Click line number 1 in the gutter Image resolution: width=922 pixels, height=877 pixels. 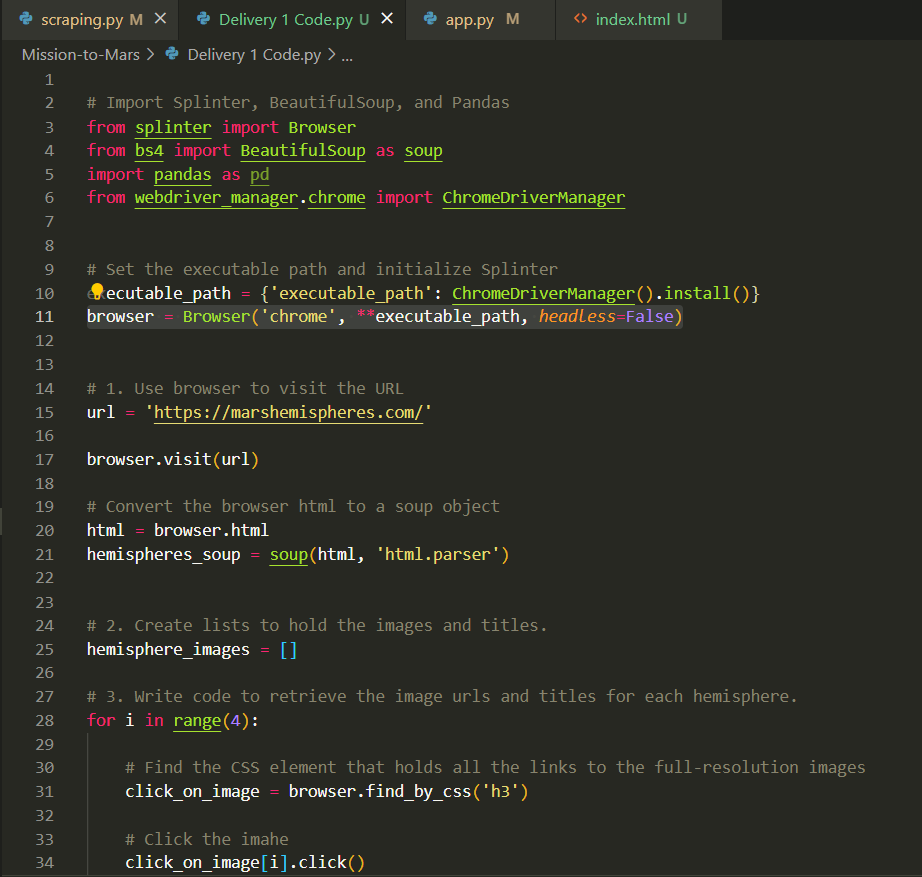(49, 79)
